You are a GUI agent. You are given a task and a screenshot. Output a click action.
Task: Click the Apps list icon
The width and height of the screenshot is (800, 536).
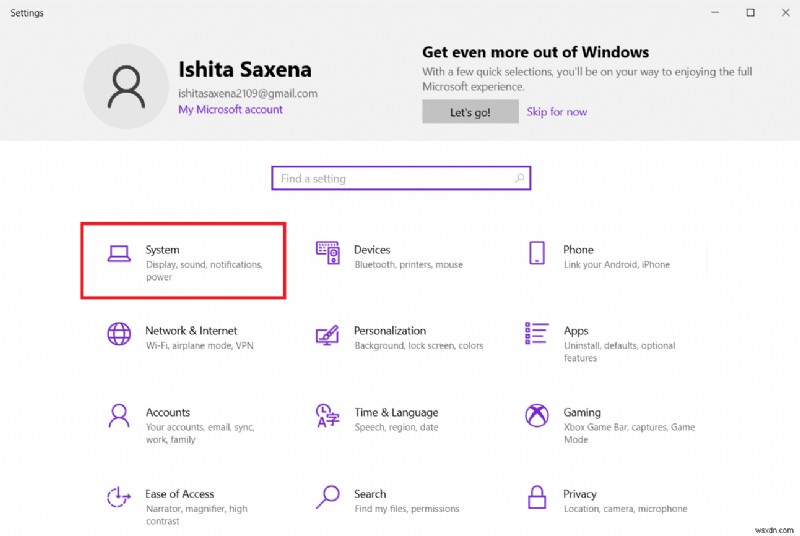tap(537, 334)
